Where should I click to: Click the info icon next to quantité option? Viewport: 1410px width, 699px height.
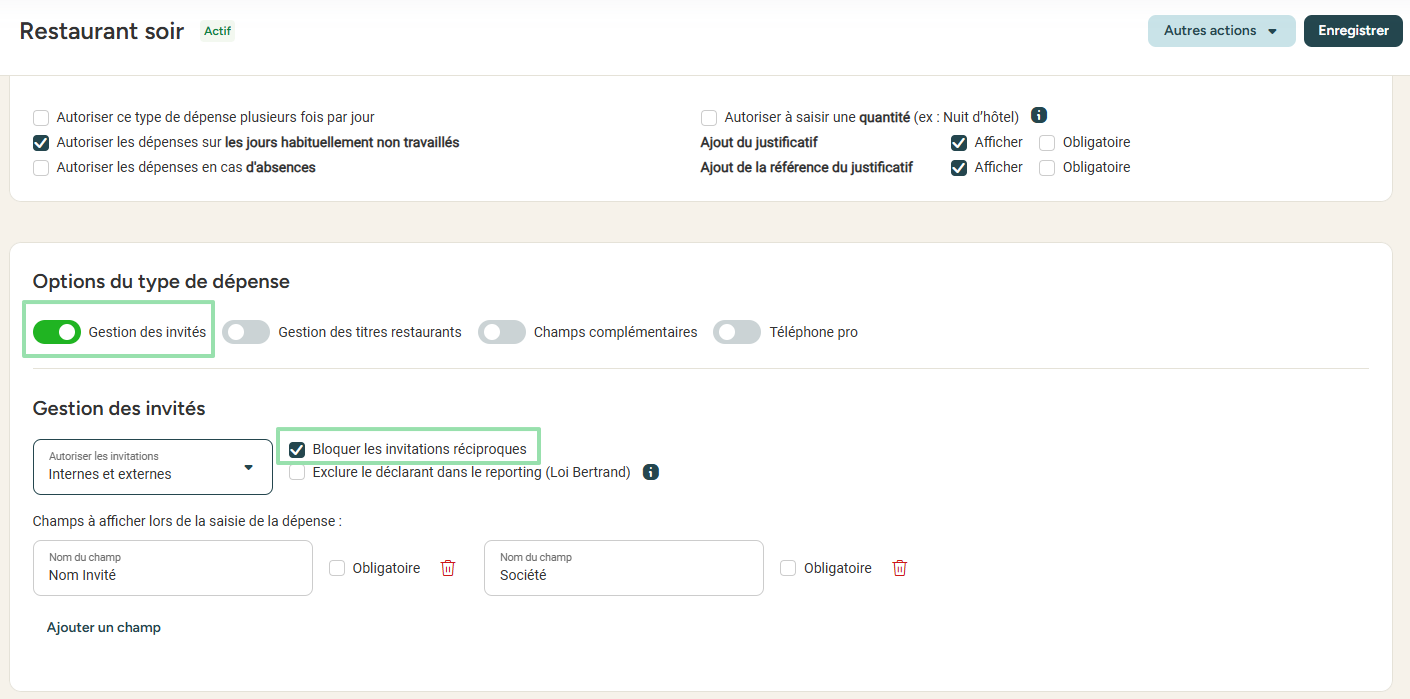[x=1039, y=116]
